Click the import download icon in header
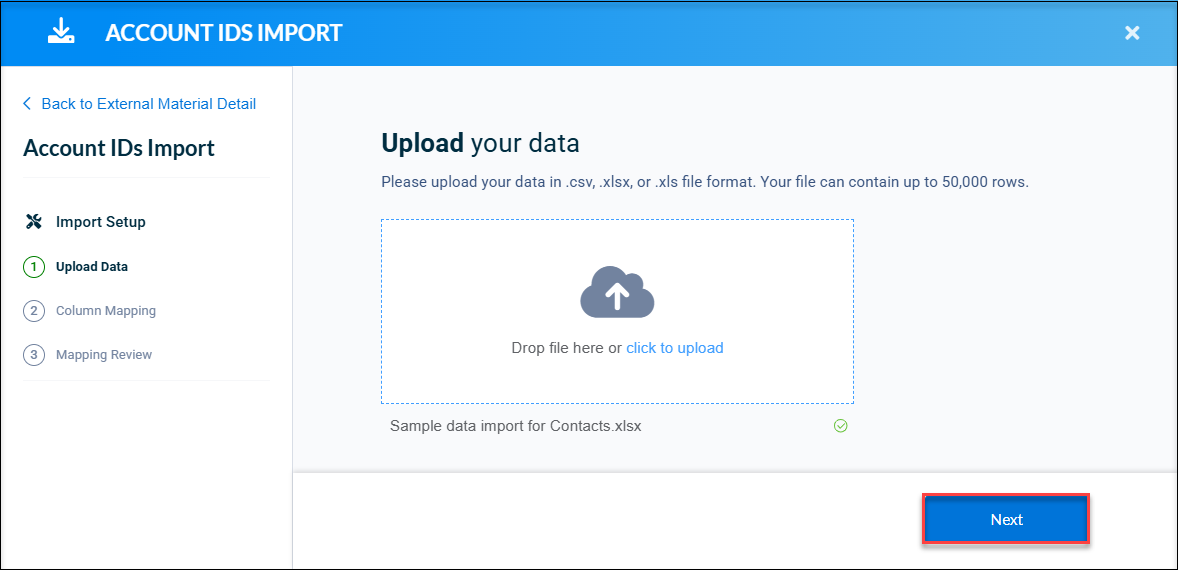Image resolution: width=1178 pixels, height=570 pixels. (59, 31)
